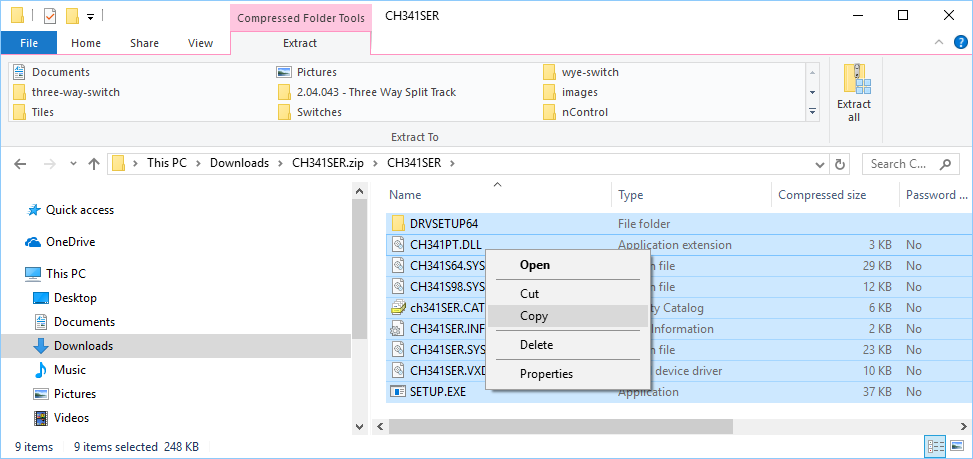Image resolution: width=973 pixels, height=459 pixels.
Task: Select nControl extract destination folder
Action: click(575, 112)
